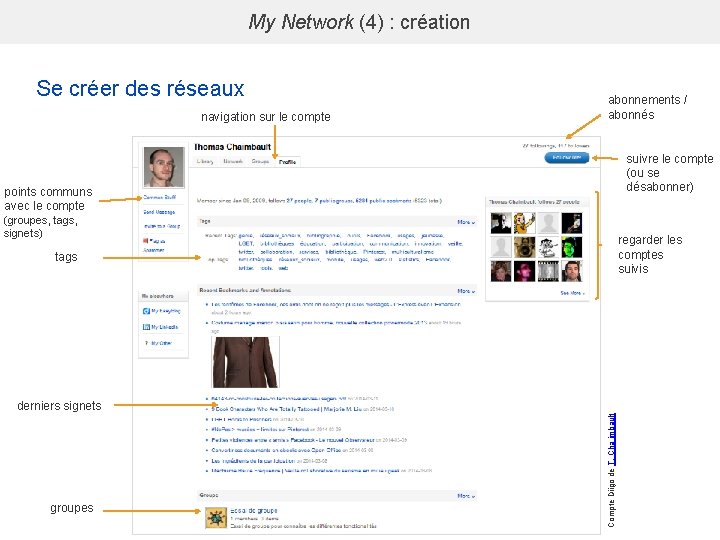Open the Library tab

[205, 162]
